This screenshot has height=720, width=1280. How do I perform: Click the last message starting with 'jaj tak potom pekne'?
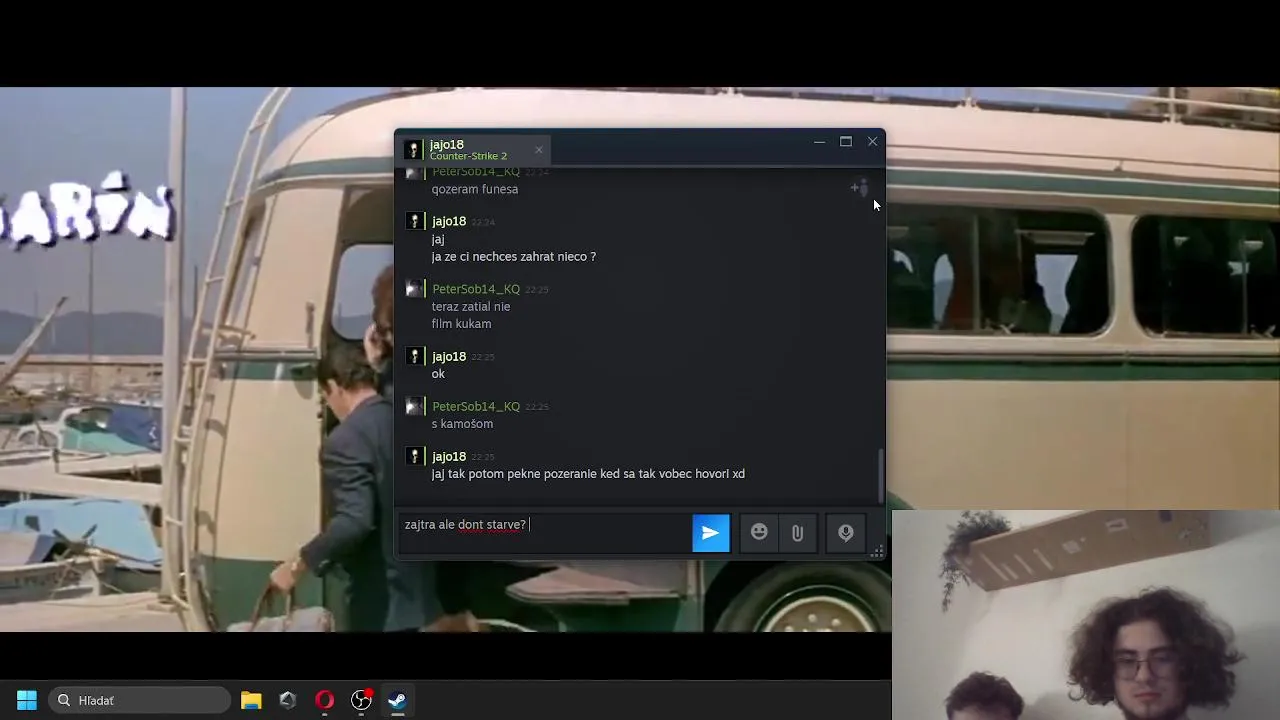click(588, 474)
